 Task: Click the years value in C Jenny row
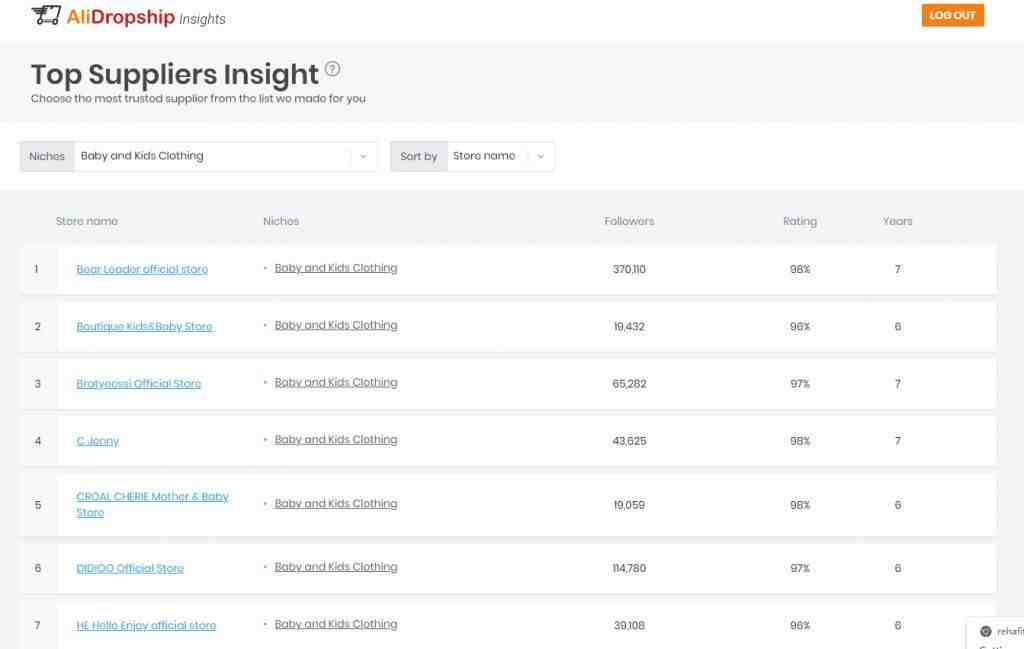click(897, 441)
